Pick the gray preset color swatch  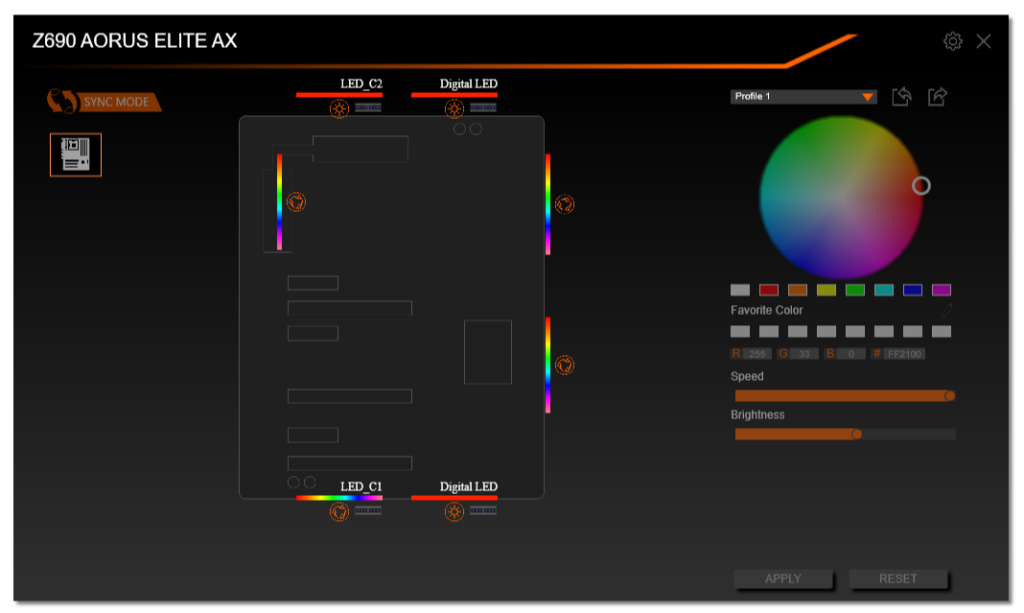[x=740, y=290]
